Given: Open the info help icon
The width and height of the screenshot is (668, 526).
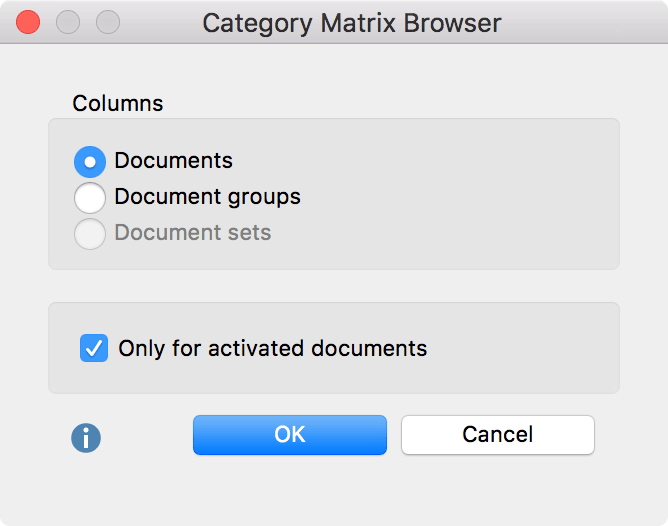Looking at the screenshot, I should [86, 438].
